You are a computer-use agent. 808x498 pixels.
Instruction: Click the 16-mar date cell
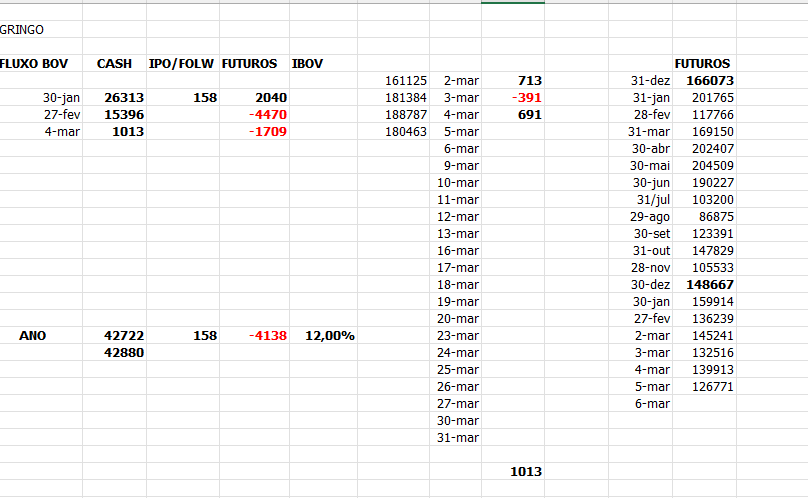tap(458, 251)
